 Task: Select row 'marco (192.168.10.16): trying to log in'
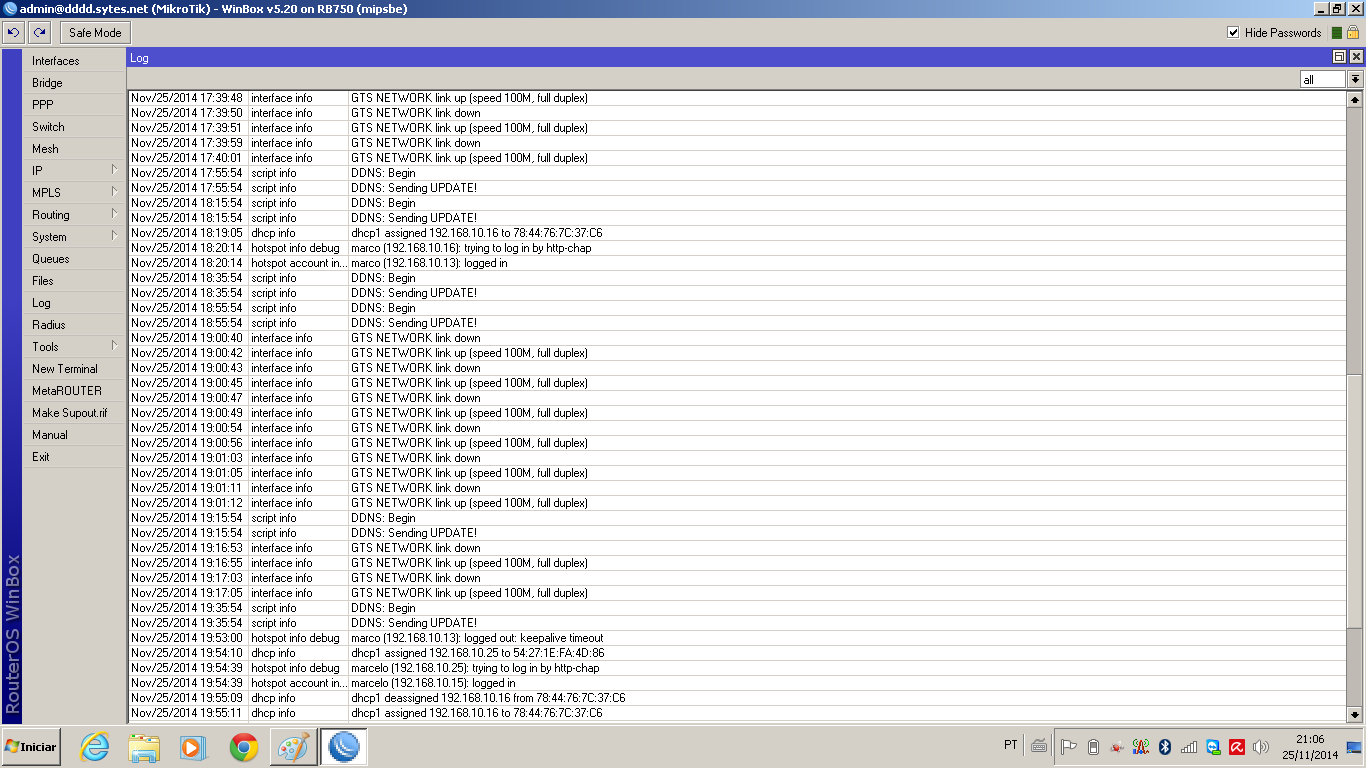click(738, 248)
